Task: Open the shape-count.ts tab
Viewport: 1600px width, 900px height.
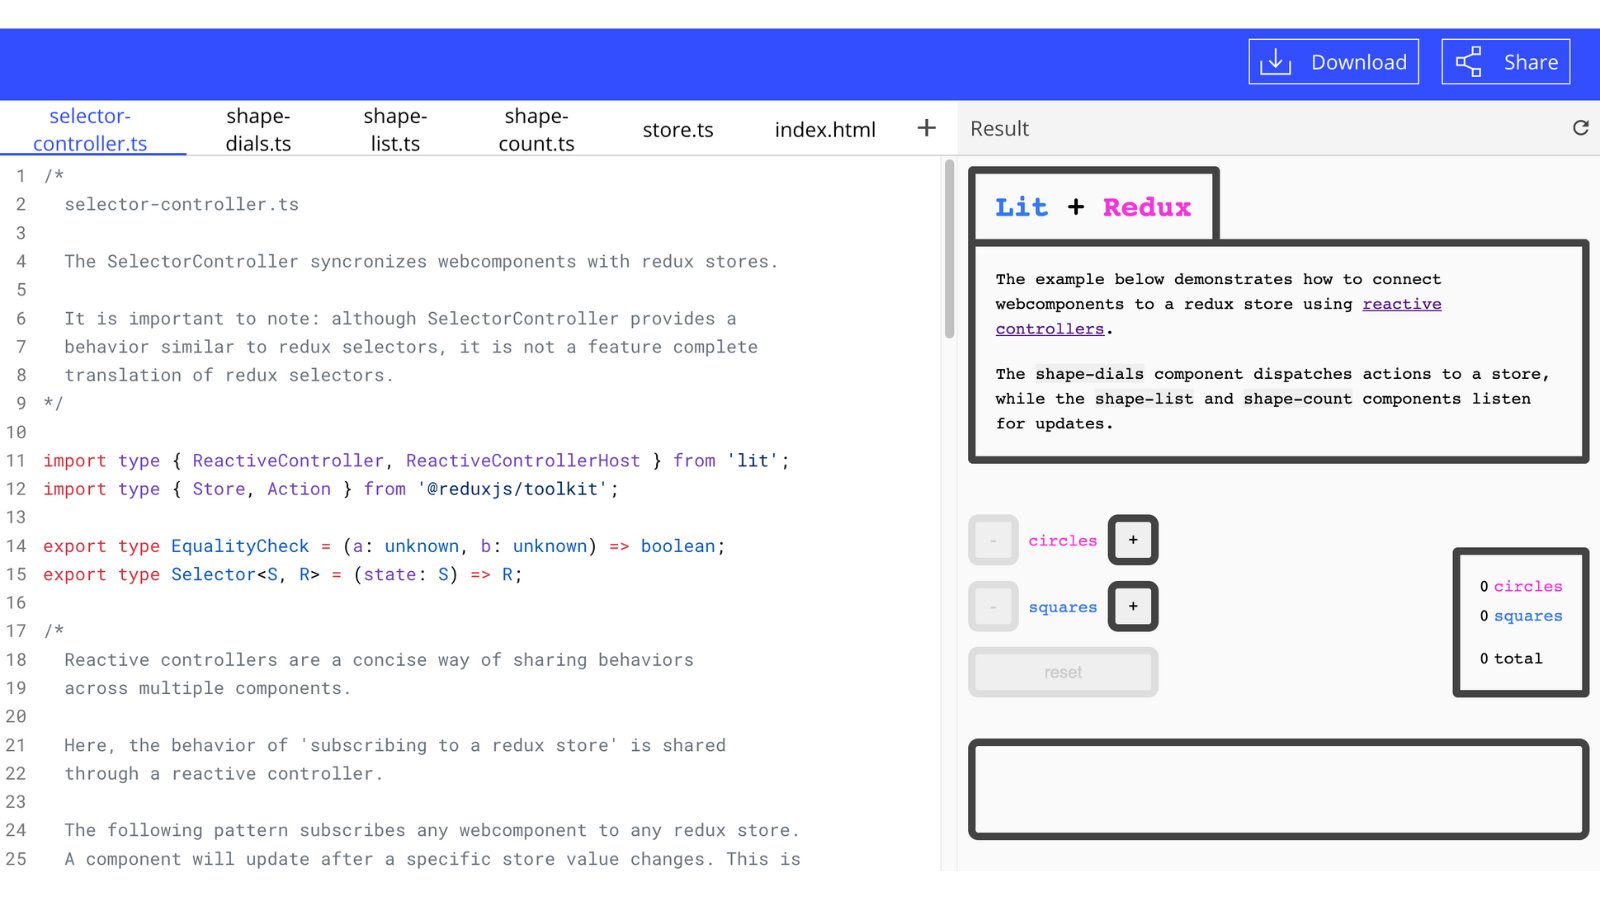Action: 536,129
